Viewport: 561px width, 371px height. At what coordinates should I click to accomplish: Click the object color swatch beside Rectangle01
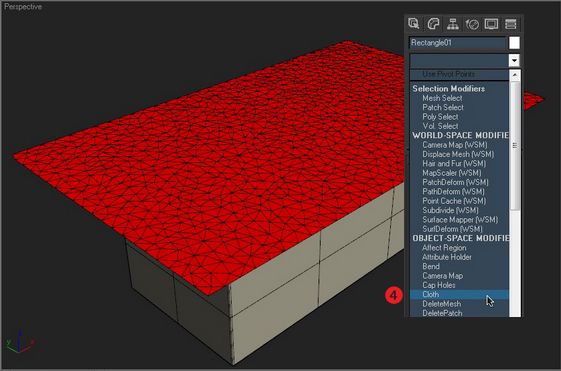point(514,43)
